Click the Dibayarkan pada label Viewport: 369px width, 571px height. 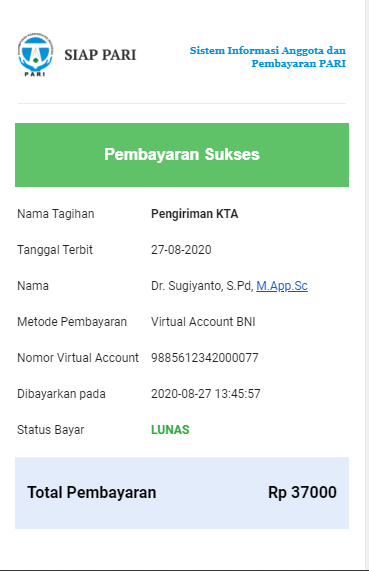[61, 394]
